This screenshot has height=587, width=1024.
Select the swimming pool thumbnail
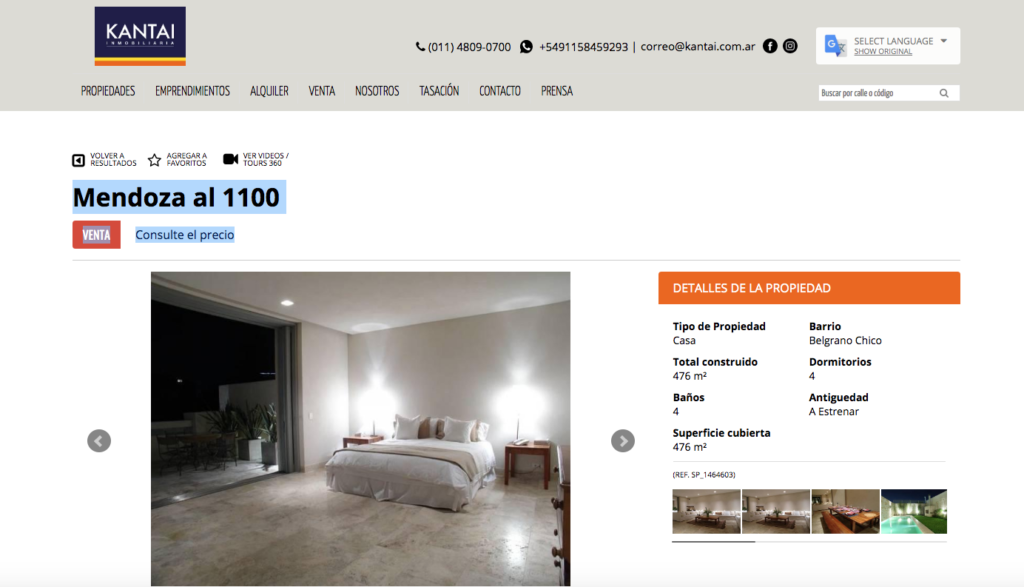pyautogui.click(x=914, y=511)
